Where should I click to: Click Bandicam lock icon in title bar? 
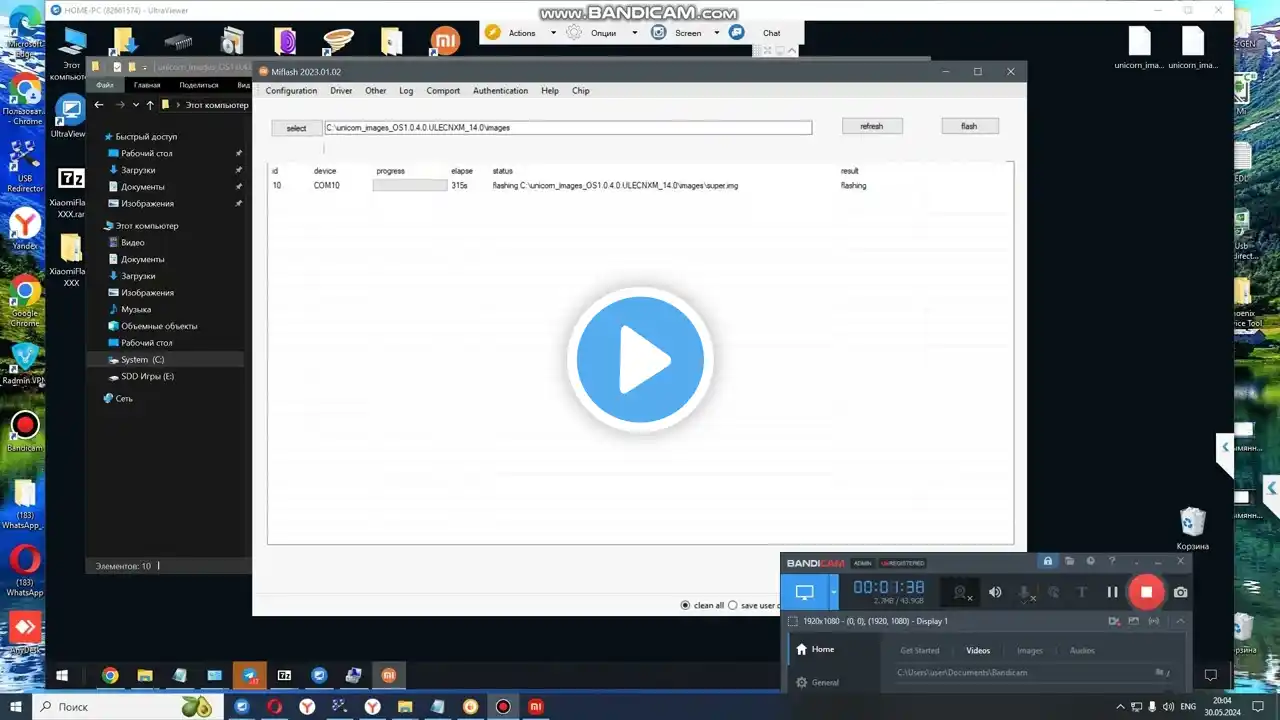pos(1048,562)
